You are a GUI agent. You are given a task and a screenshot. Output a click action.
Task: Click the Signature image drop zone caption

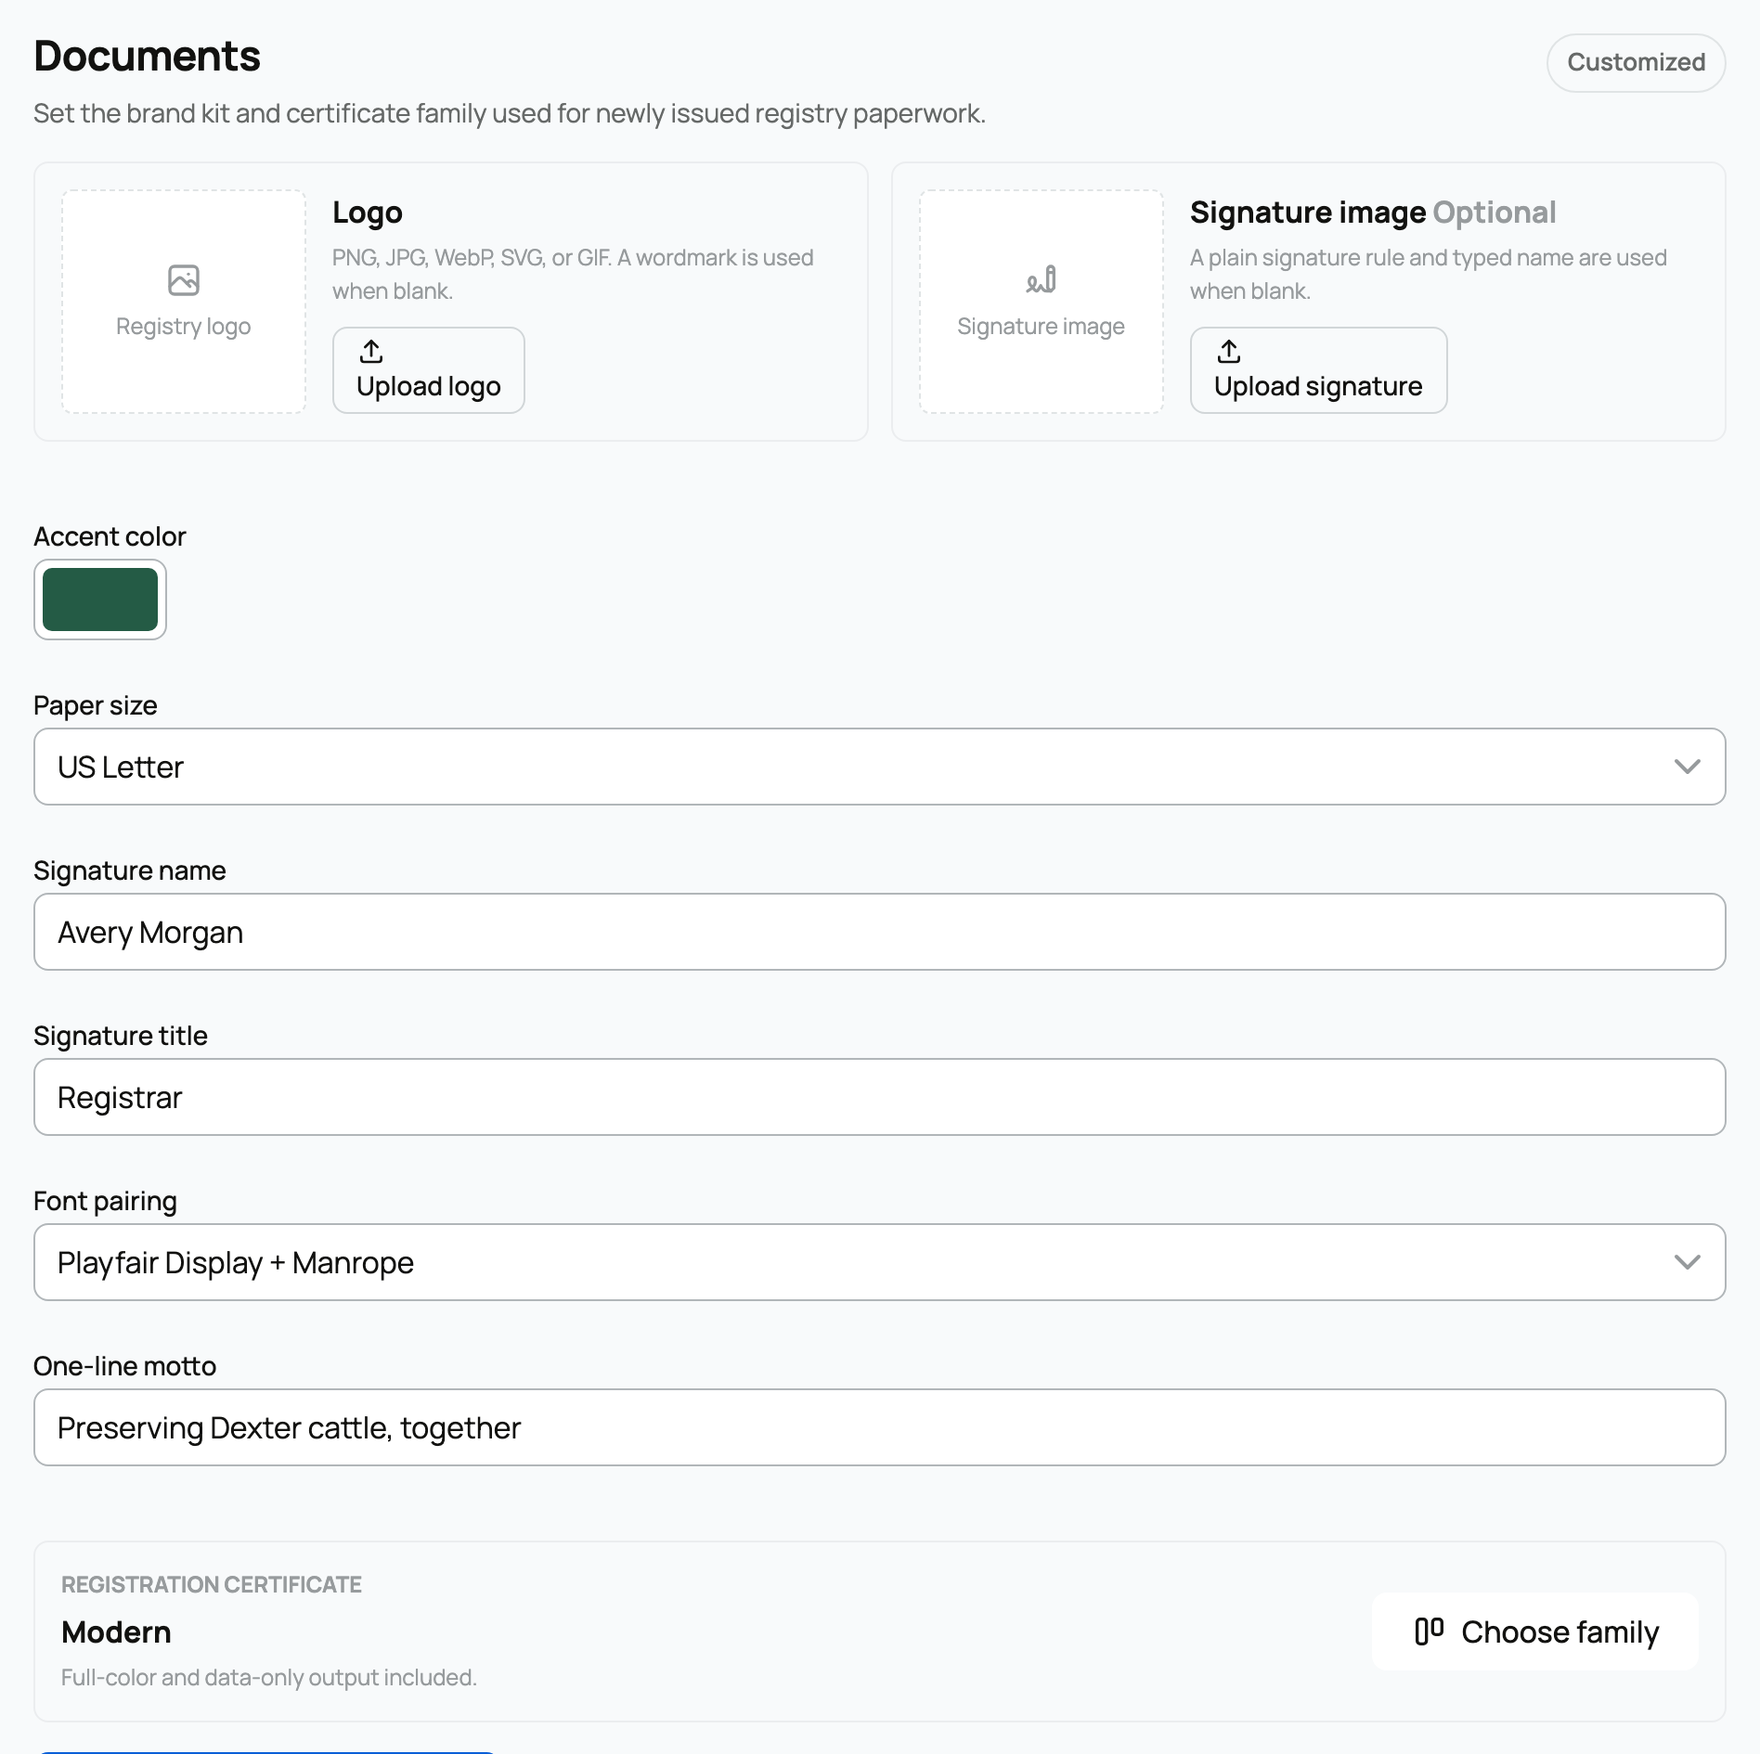click(1041, 326)
